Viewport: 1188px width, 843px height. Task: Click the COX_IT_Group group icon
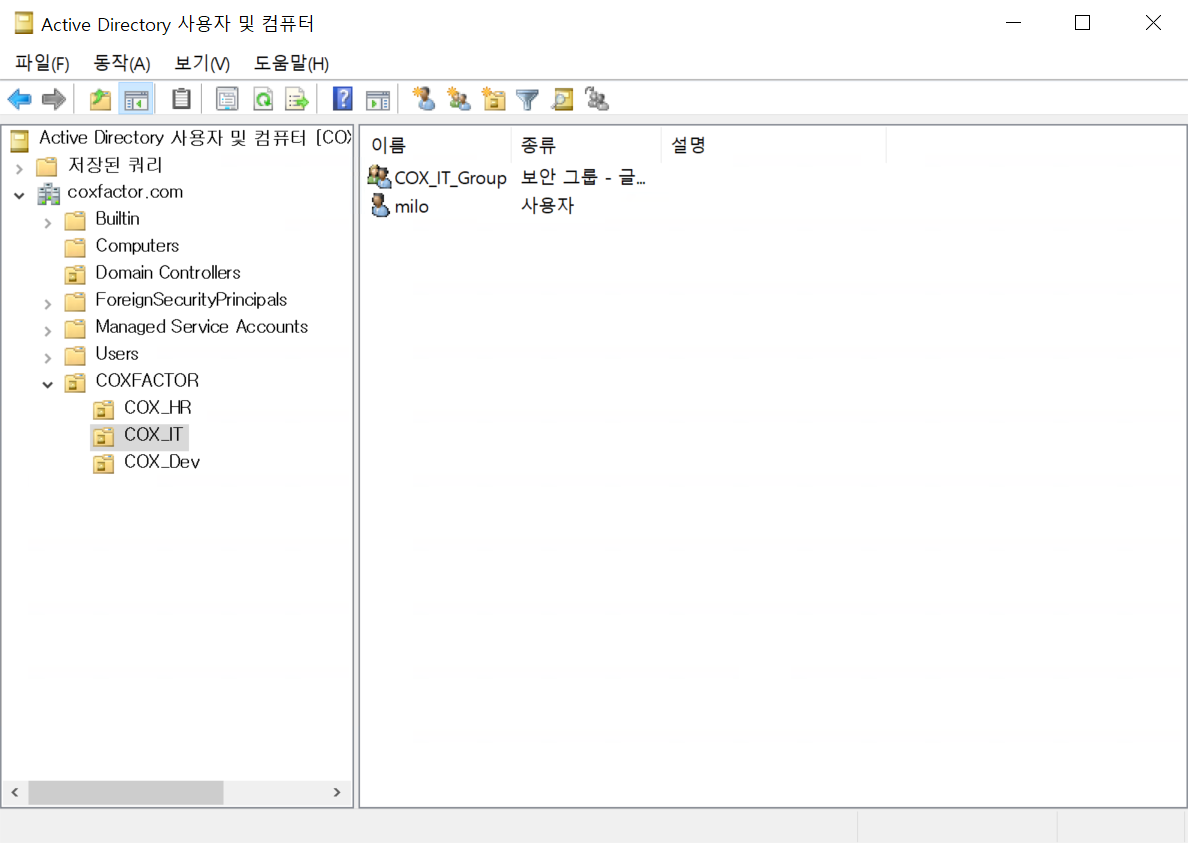click(379, 177)
